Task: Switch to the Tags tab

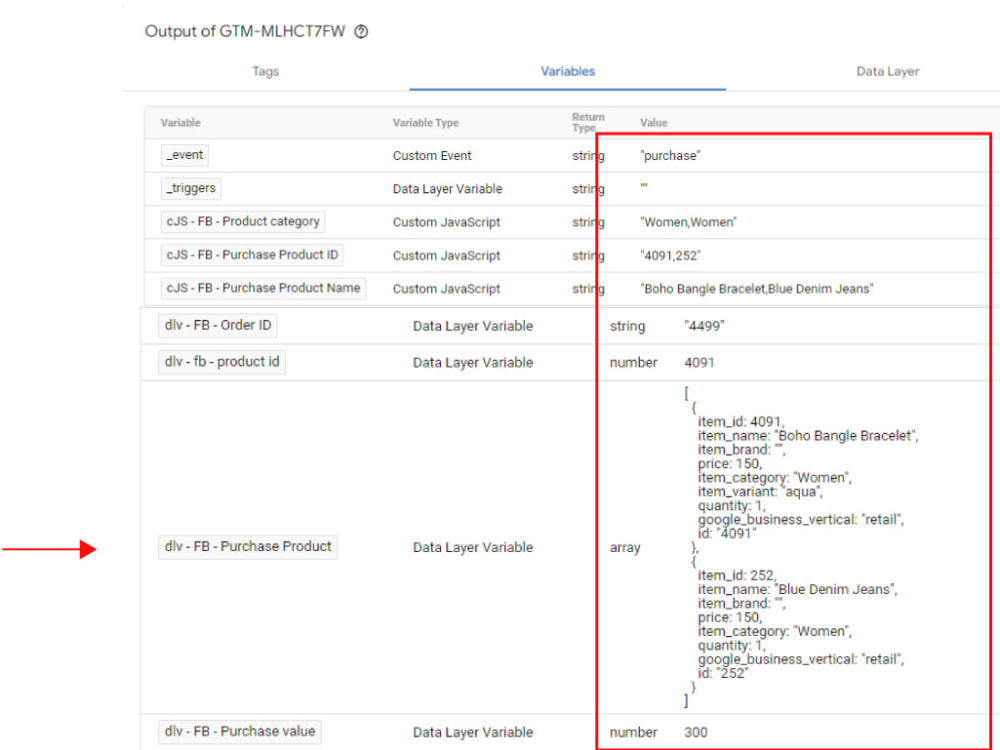Action: pyautogui.click(x=265, y=71)
